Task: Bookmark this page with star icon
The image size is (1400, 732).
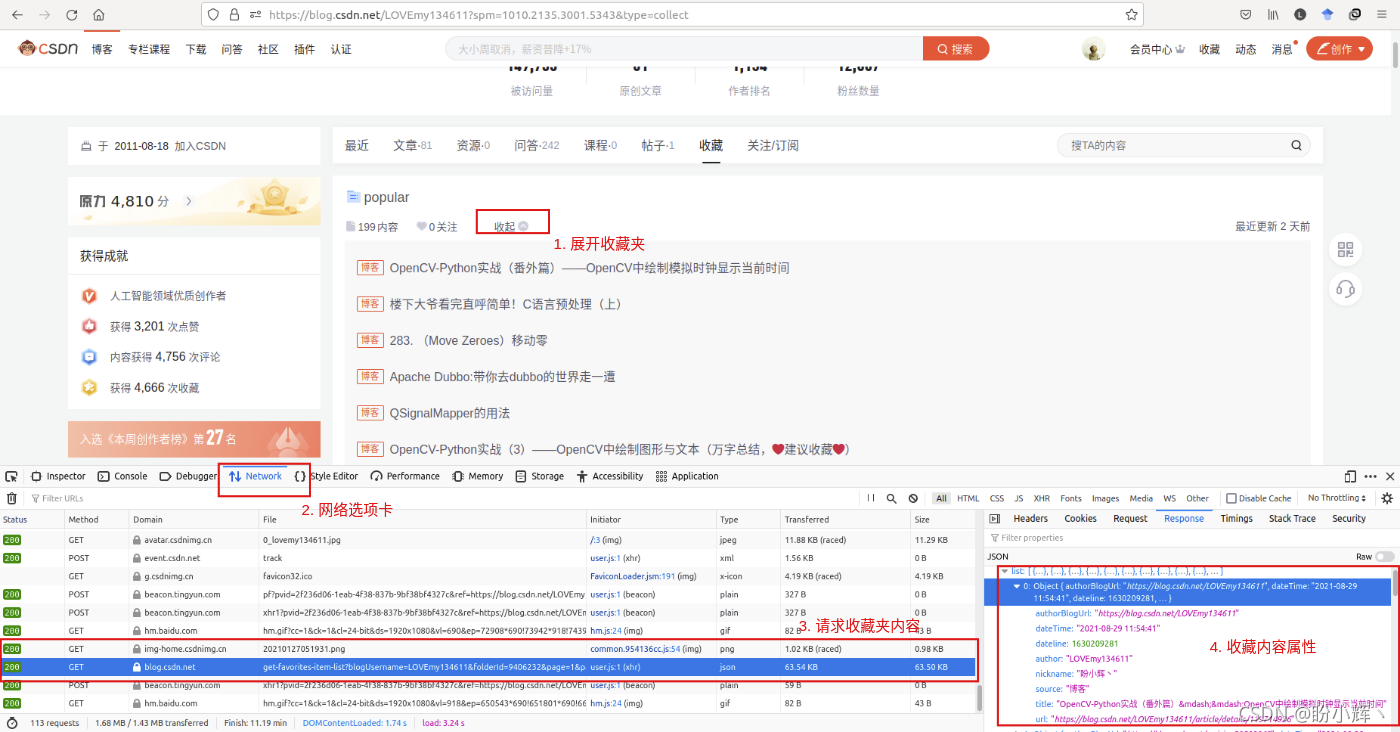Action: pyautogui.click(x=1131, y=15)
